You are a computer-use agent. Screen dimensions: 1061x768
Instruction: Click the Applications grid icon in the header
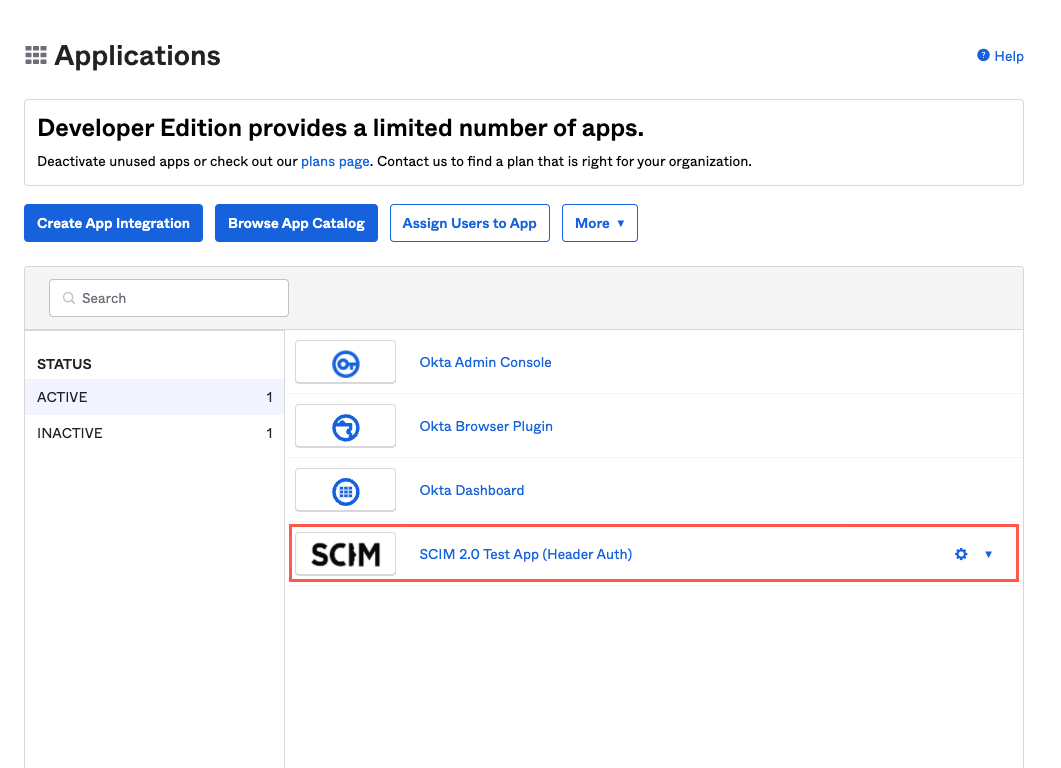35,55
